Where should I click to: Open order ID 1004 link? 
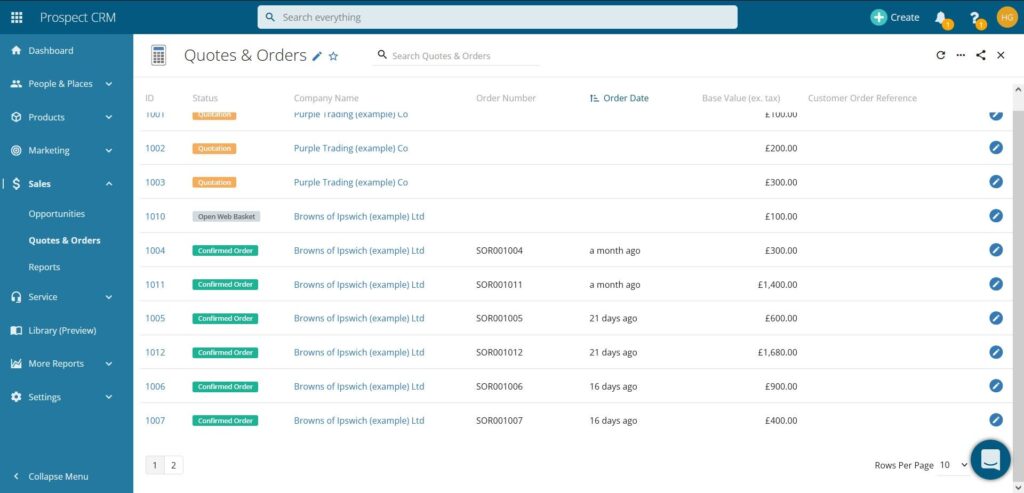point(155,251)
